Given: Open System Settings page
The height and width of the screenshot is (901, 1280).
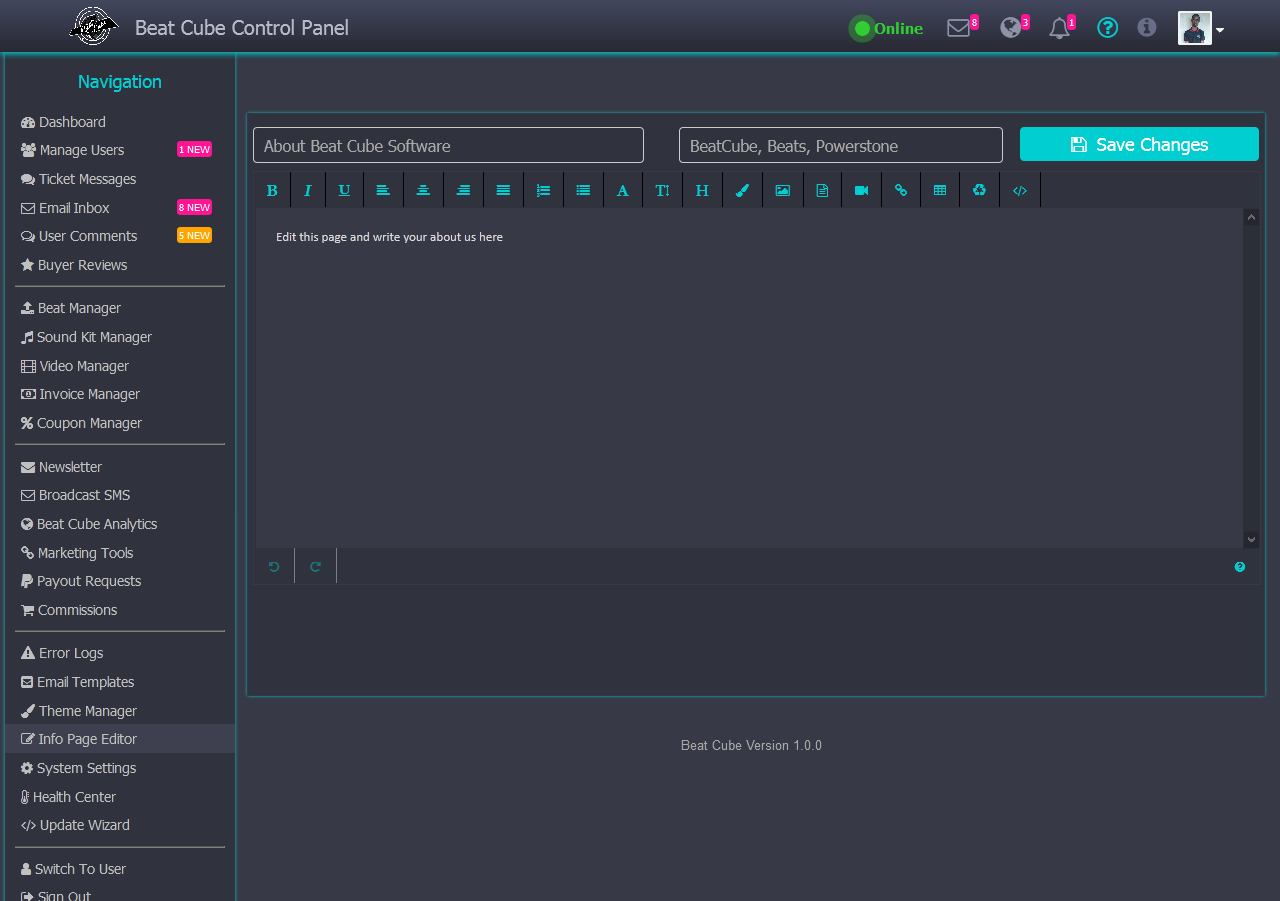Looking at the screenshot, I should click(x=78, y=768).
